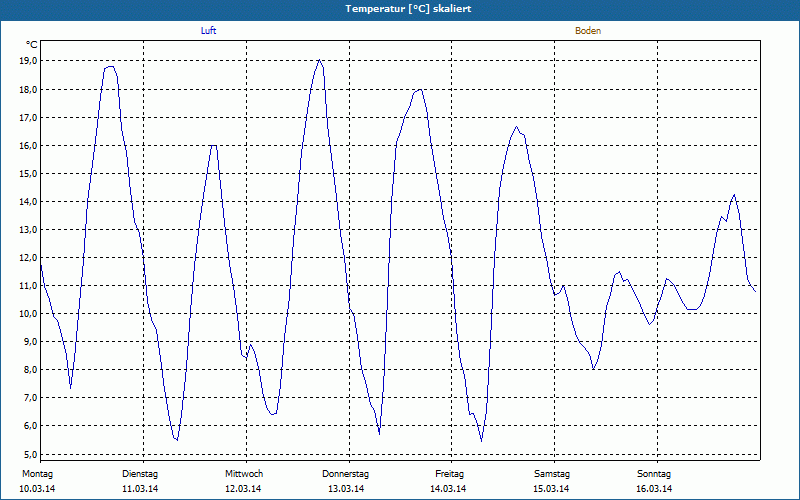Viewport: 800px width, 500px height.
Task: Click the 11,0 y-axis value
Action: click(29, 286)
